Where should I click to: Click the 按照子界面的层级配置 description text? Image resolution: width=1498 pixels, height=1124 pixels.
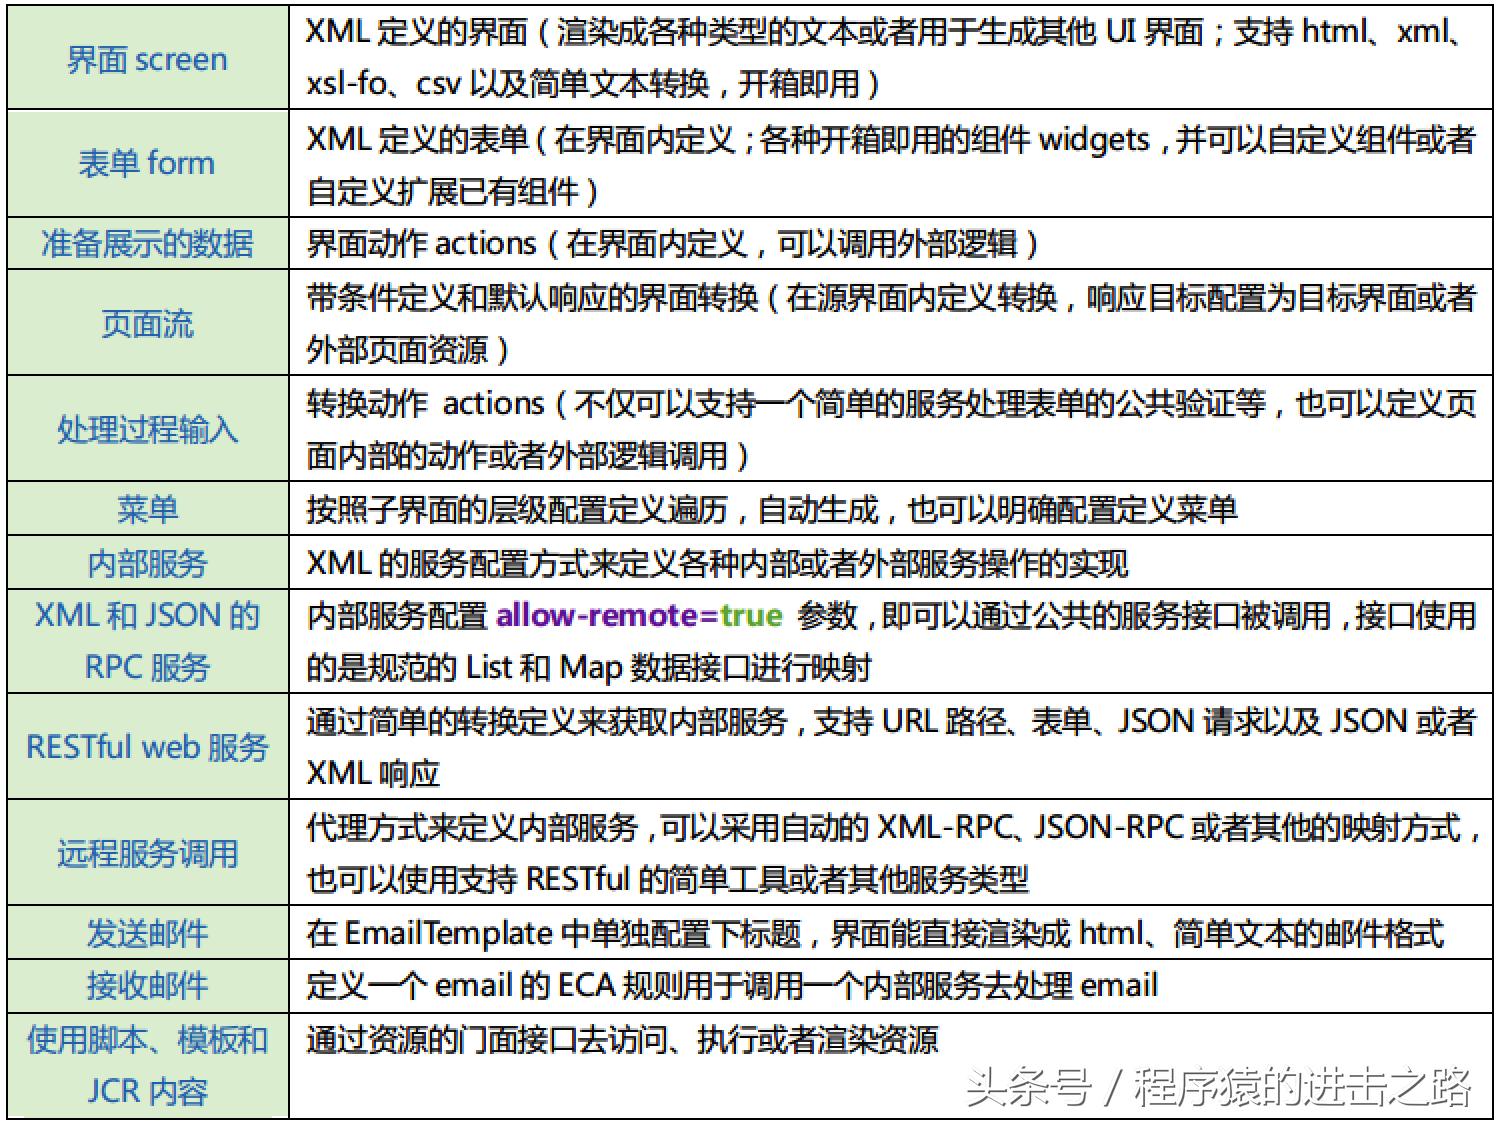coord(775,510)
